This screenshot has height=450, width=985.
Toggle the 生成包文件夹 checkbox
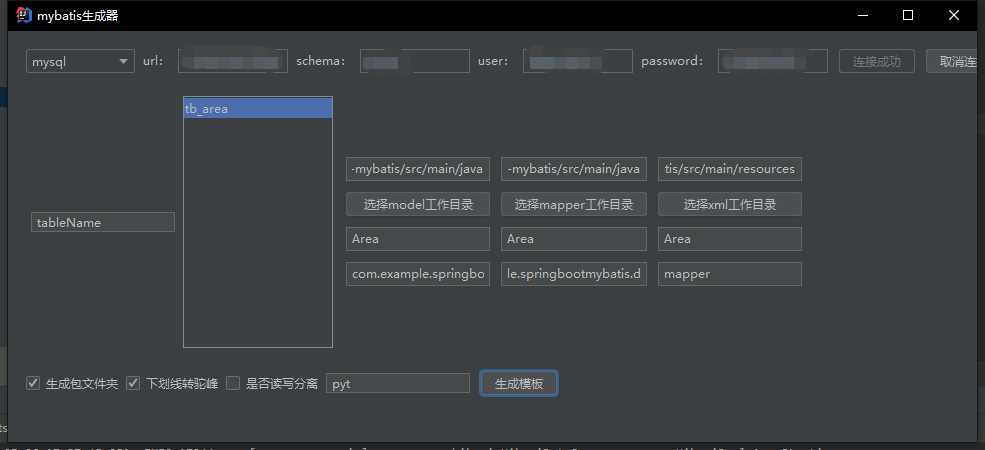click(33, 383)
